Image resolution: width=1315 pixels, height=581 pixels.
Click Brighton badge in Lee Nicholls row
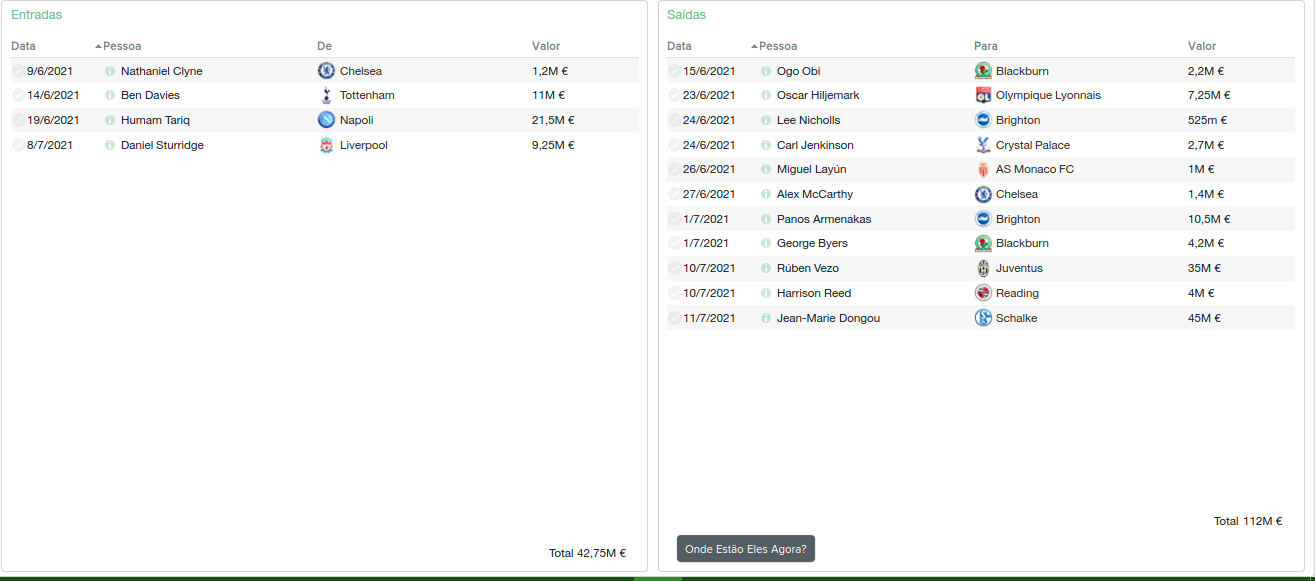[983, 120]
